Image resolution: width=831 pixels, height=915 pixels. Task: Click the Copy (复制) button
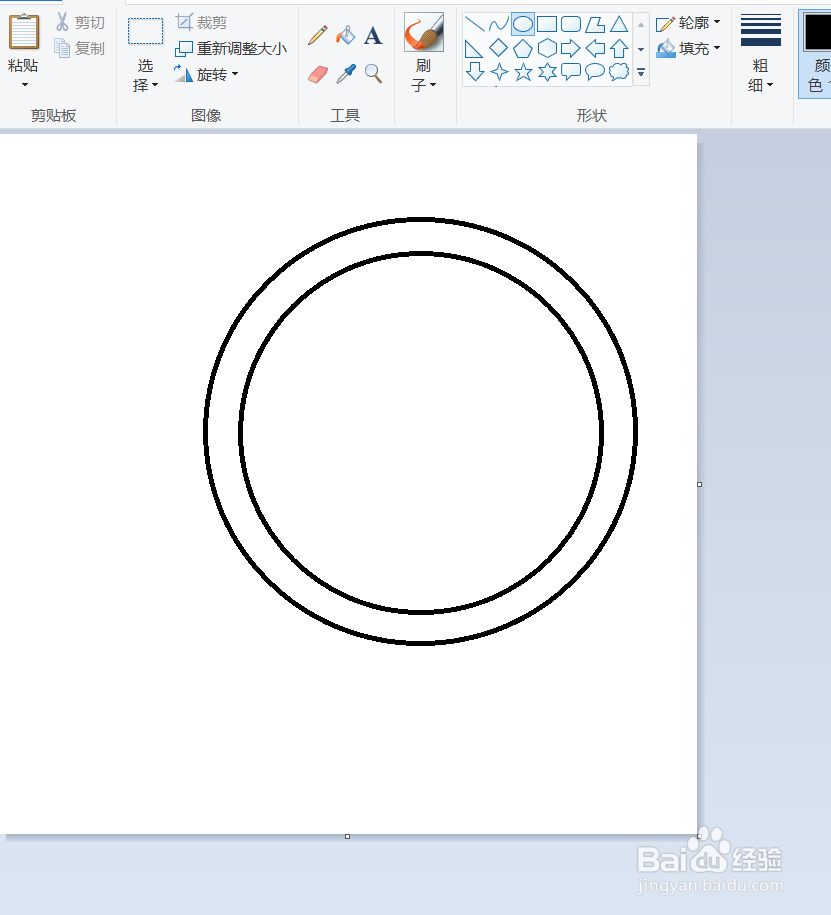click(x=80, y=48)
